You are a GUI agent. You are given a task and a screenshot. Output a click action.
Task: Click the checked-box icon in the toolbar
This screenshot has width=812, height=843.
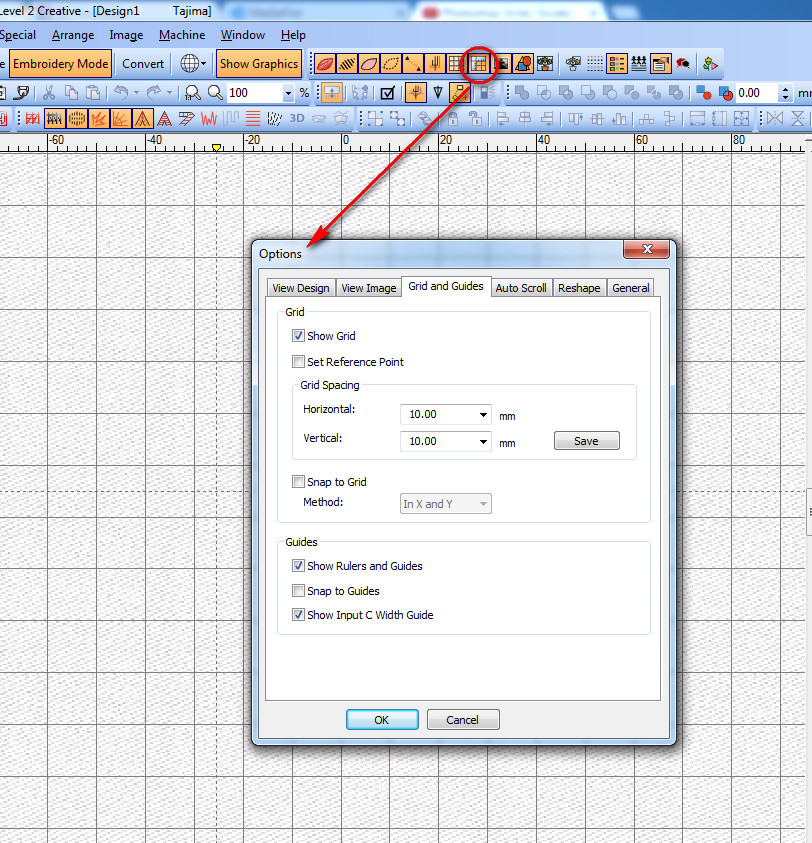387,93
